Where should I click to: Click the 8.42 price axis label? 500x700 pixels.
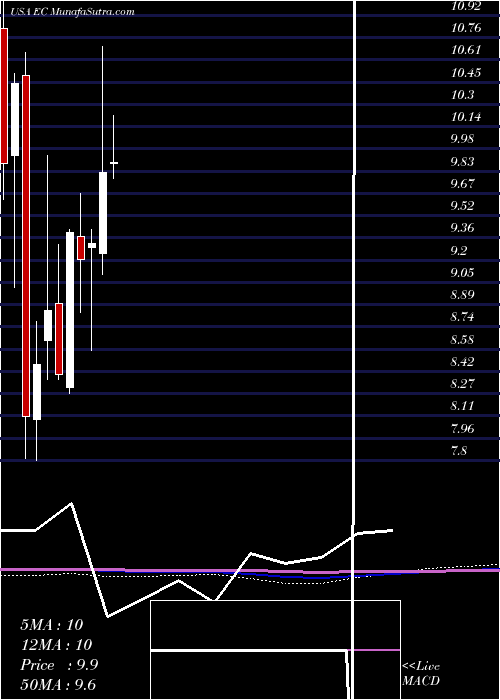point(462,362)
